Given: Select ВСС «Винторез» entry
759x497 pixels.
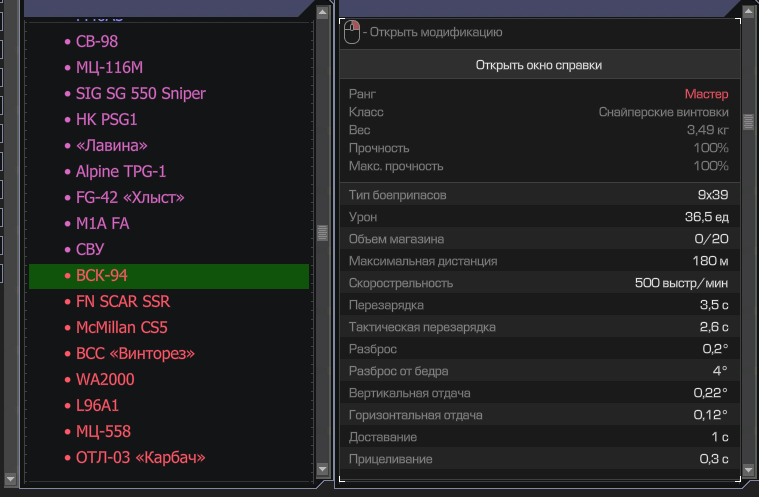Looking at the screenshot, I should 135,354.
